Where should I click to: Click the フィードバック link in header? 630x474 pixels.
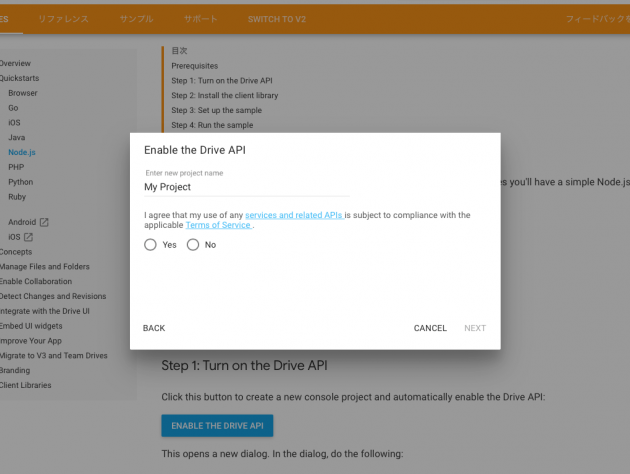click(x=598, y=19)
